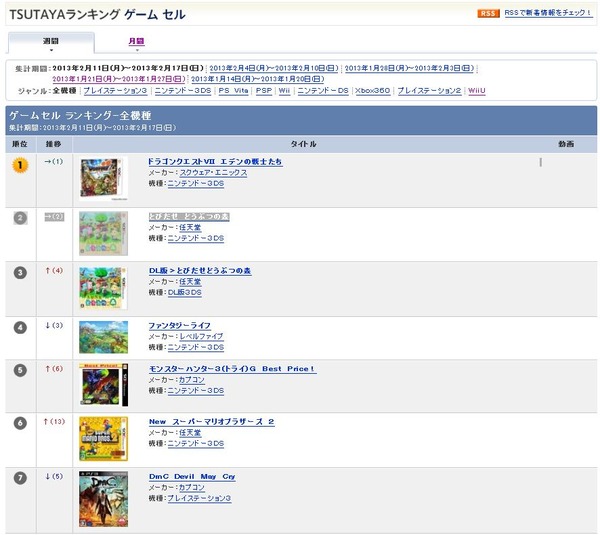Screen dimensions: 600x535
Task: Filter ranking by プレイステーション2
Action: point(429,91)
